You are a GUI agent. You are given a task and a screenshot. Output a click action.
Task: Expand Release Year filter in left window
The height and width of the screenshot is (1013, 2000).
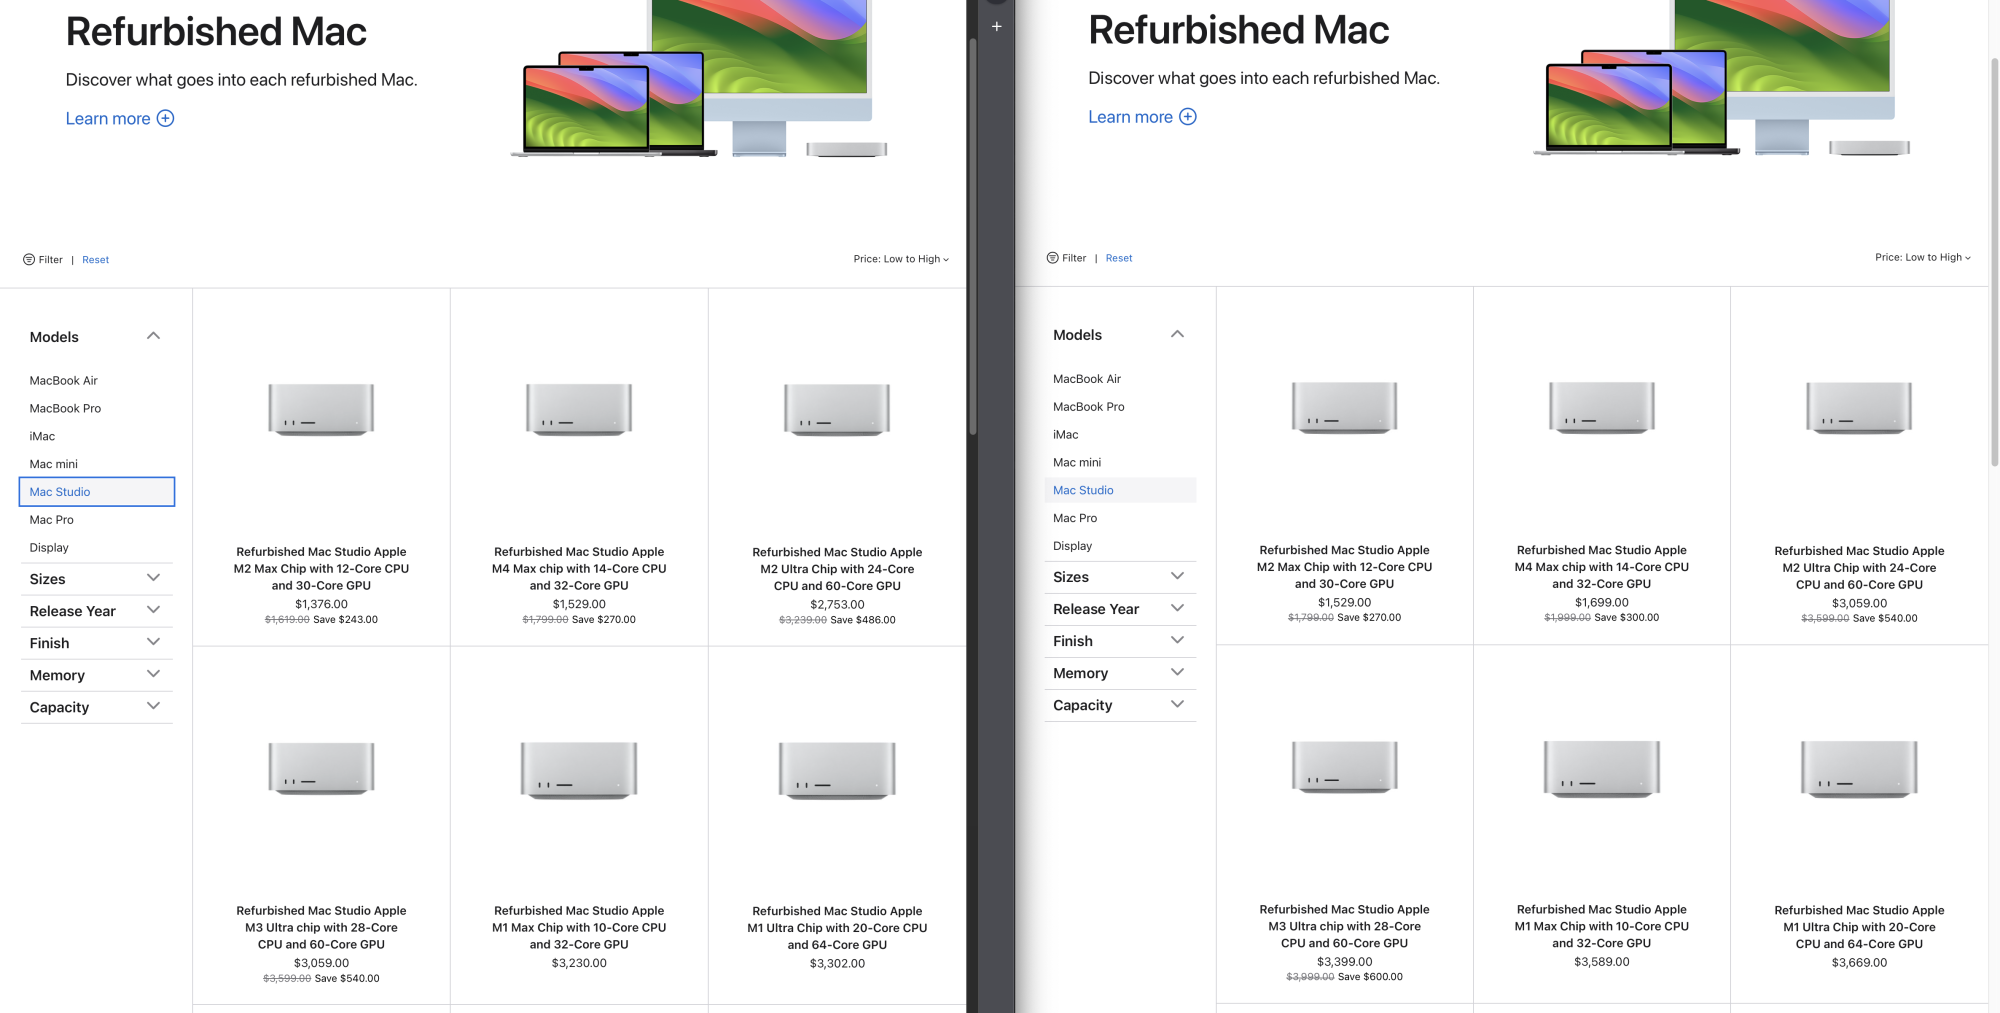click(x=96, y=611)
